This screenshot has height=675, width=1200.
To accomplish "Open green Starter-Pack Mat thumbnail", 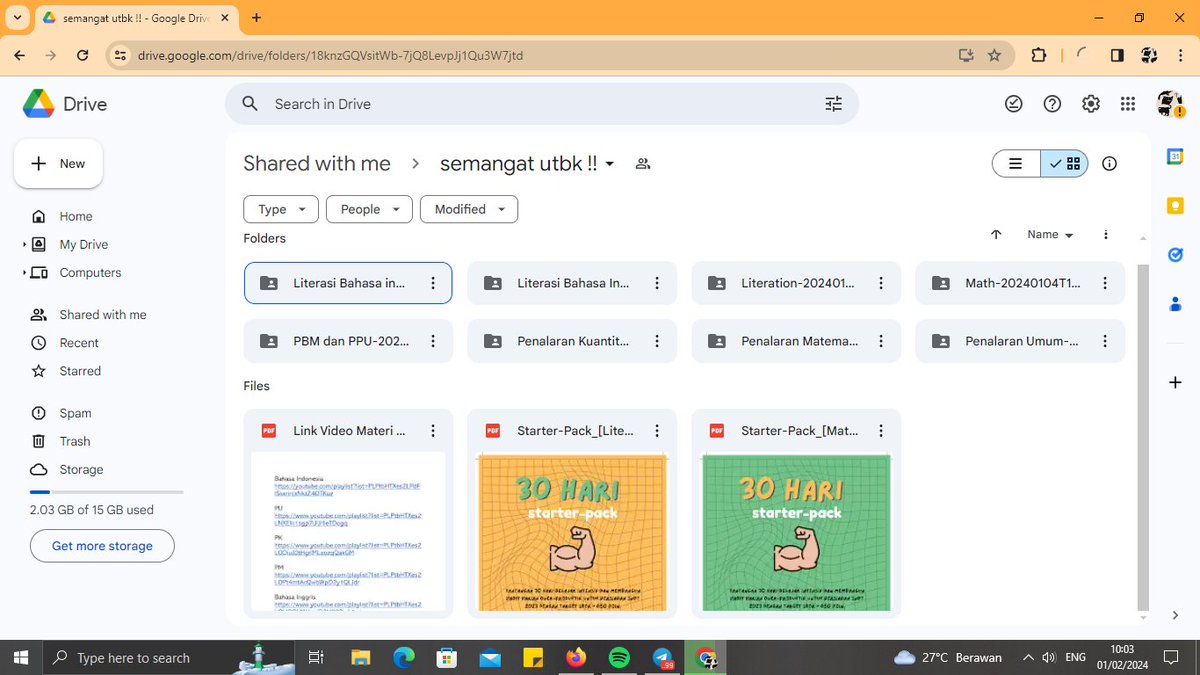I will (x=796, y=531).
